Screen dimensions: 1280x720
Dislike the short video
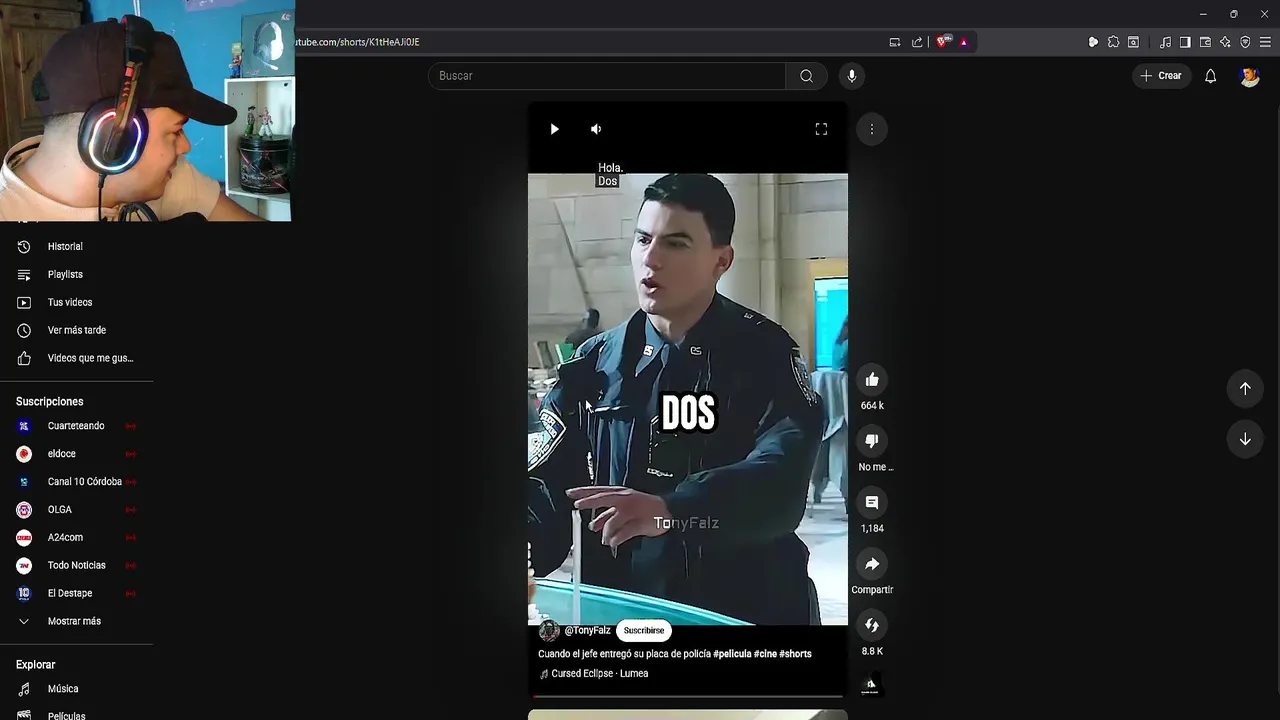872,441
